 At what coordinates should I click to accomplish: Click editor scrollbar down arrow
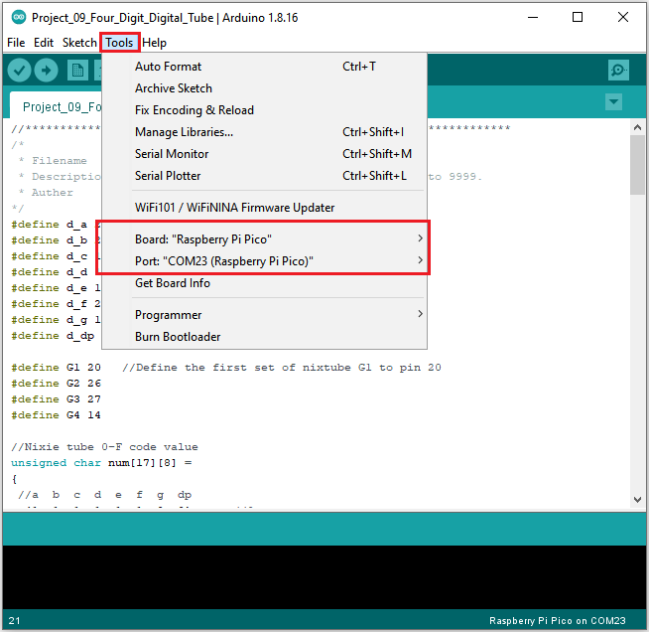(x=637, y=500)
